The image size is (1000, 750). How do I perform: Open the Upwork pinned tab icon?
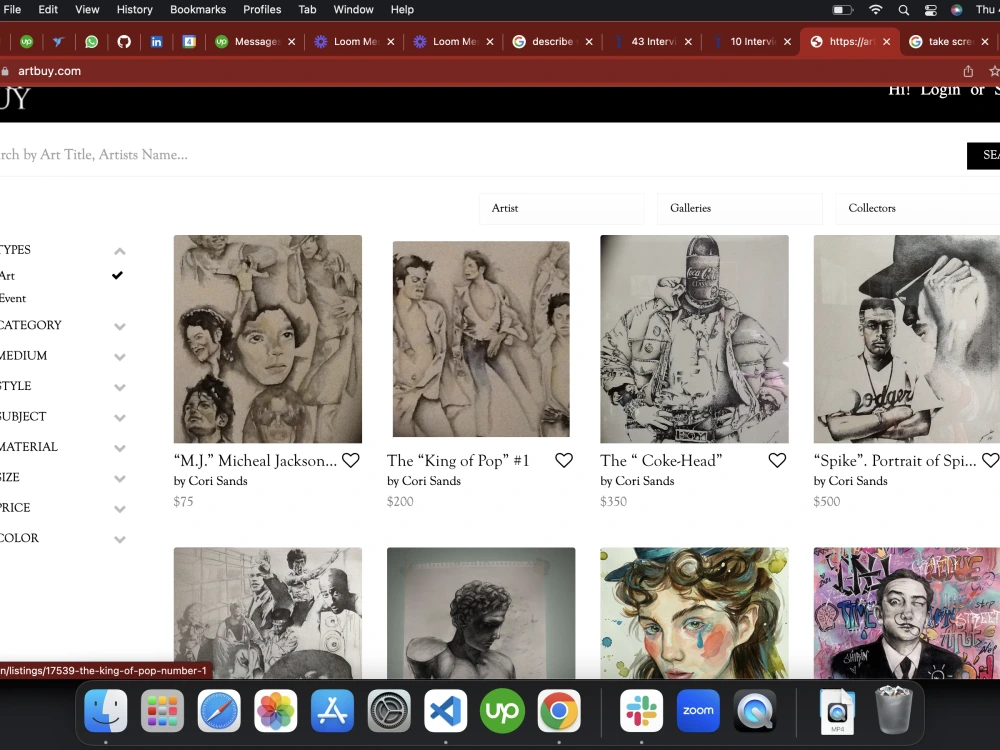[26, 41]
